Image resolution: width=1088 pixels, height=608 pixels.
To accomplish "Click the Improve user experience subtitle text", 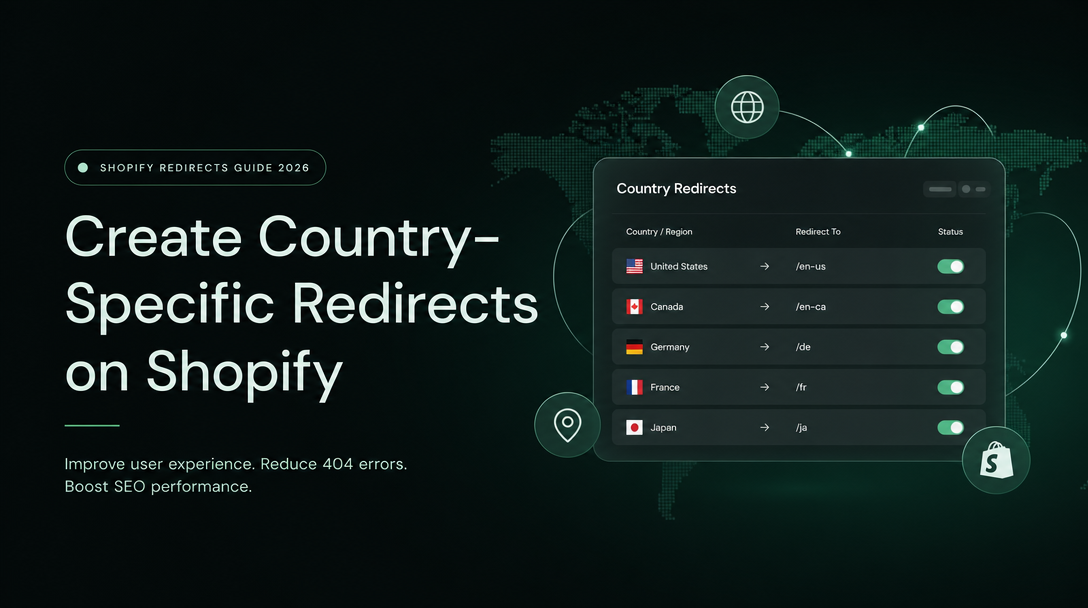I will tap(236, 475).
